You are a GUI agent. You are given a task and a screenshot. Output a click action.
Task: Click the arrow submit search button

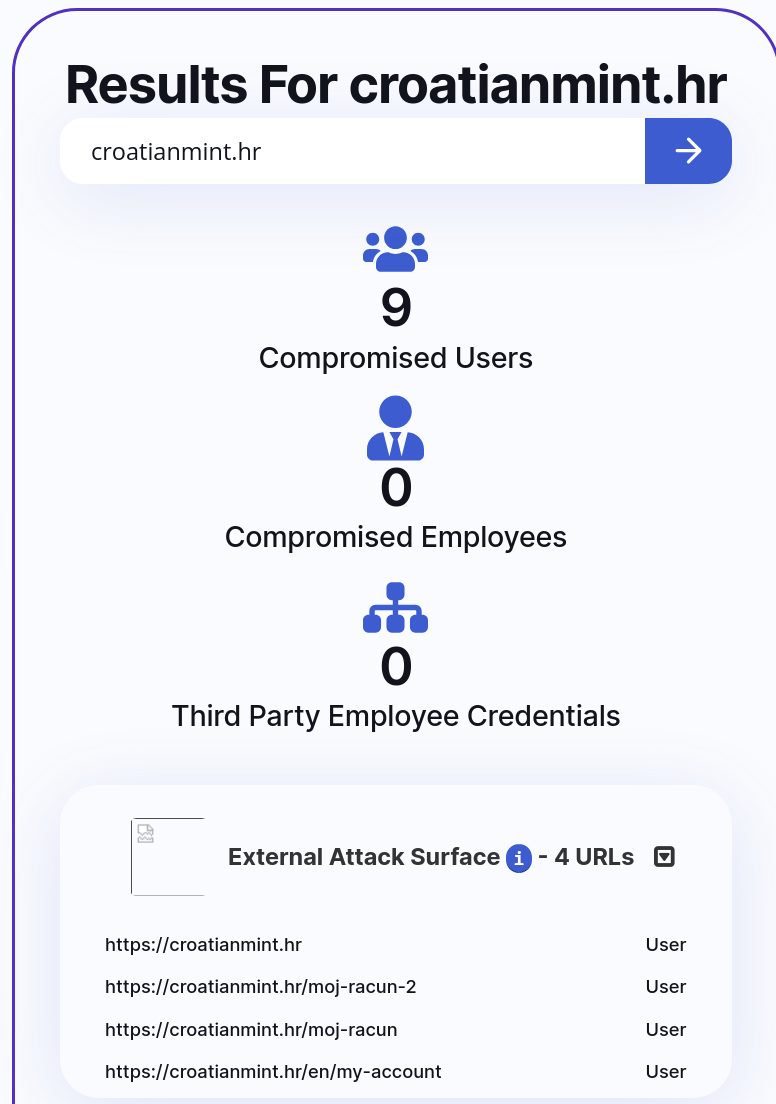pos(688,151)
